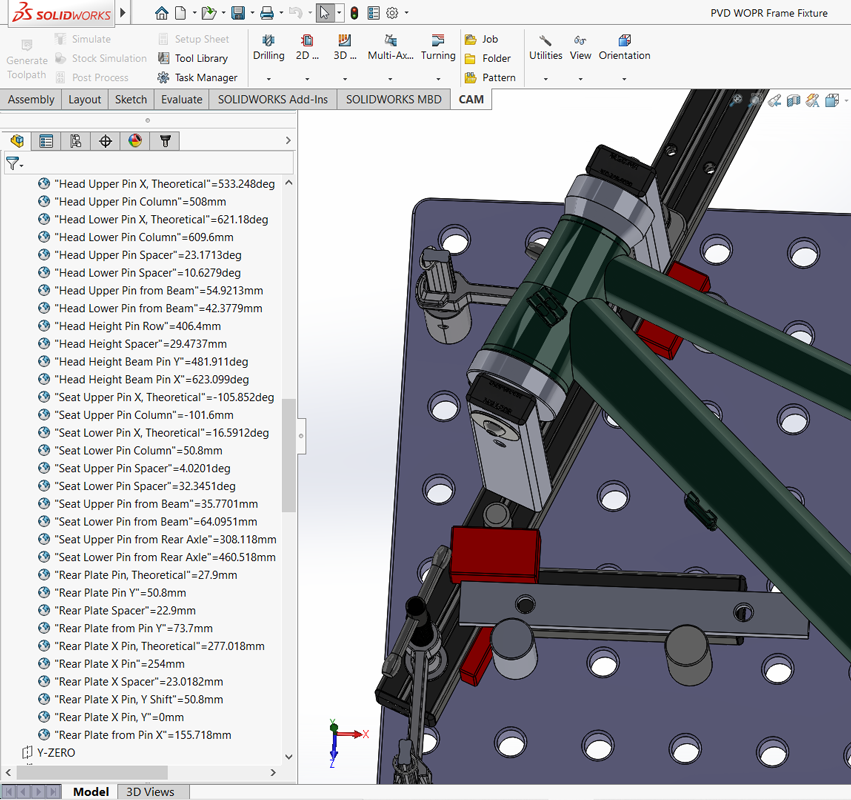Open the ConfigurationManager panel tab
This screenshot has height=800, width=851.
[x=76, y=141]
